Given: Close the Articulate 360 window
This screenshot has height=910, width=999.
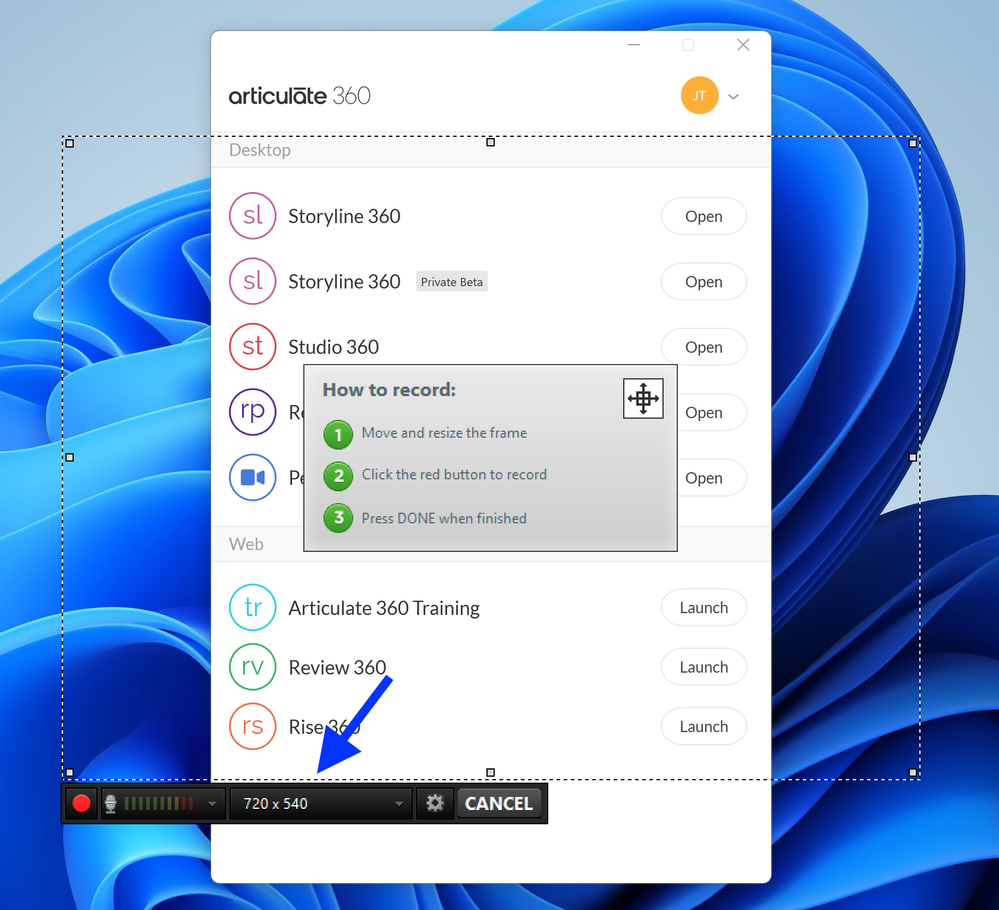Looking at the screenshot, I should [x=743, y=45].
